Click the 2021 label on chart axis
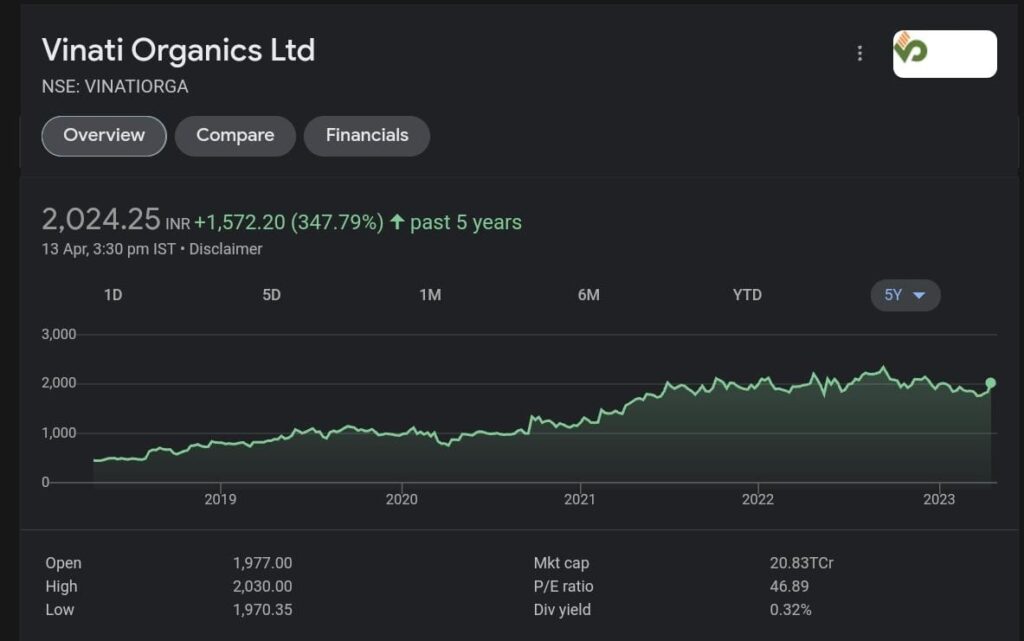1024x641 pixels. tap(580, 499)
